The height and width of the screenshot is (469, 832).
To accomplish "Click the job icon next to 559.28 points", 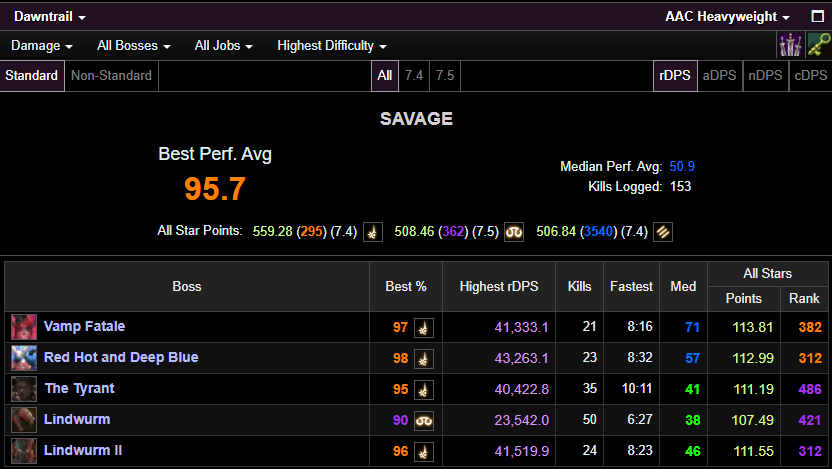I will click(372, 232).
